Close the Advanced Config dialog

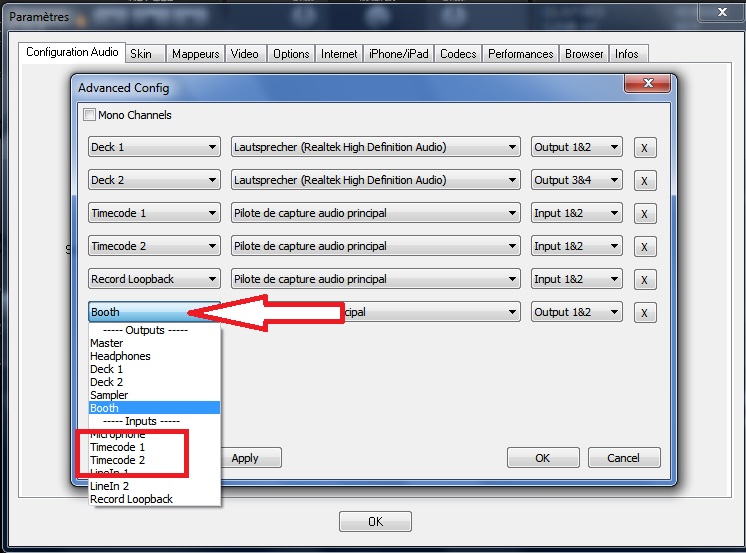pyautogui.click(x=648, y=83)
